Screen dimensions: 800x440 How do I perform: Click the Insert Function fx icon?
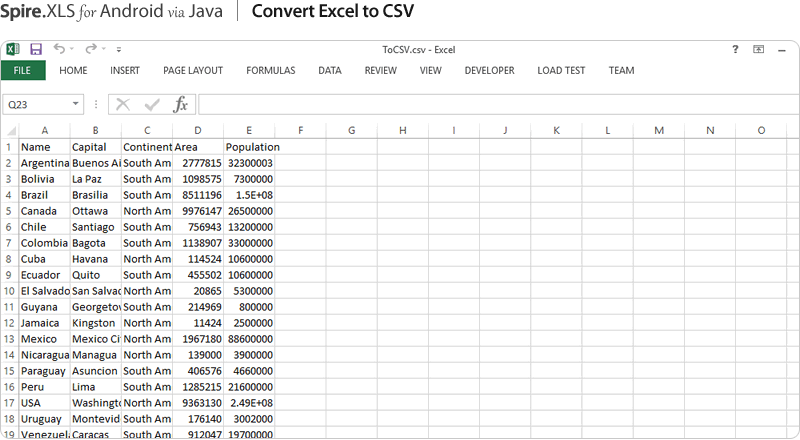[181, 104]
